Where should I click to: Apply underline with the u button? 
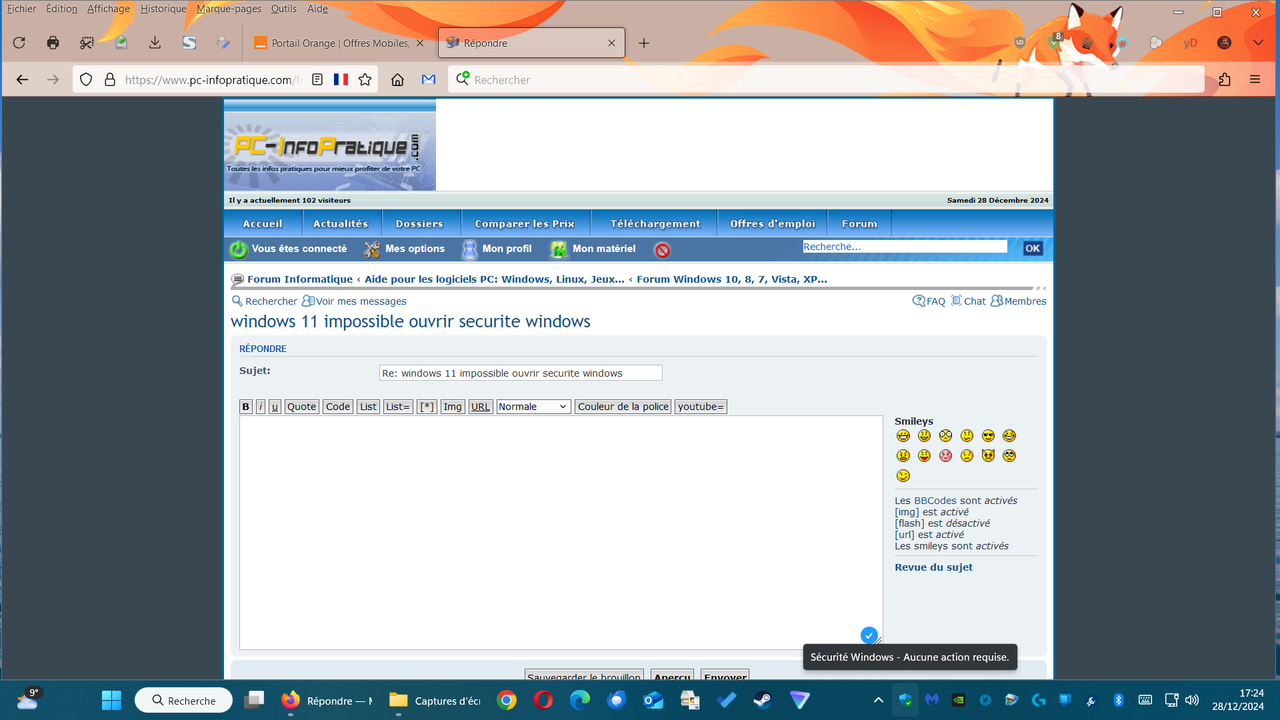(x=275, y=406)
